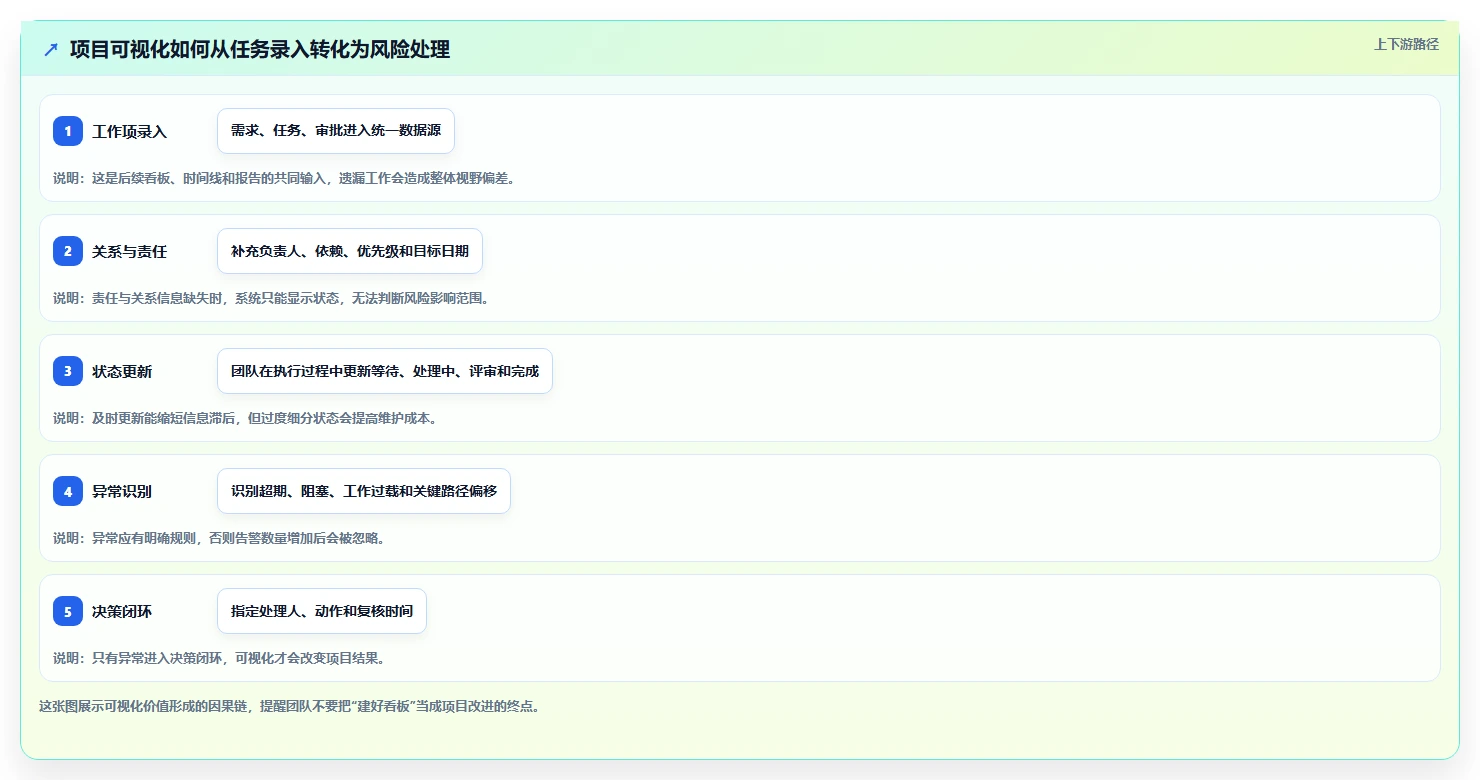Screen dimensions: 1480x780
Task: Click the '工作项录入' step label
Action: 130,132
